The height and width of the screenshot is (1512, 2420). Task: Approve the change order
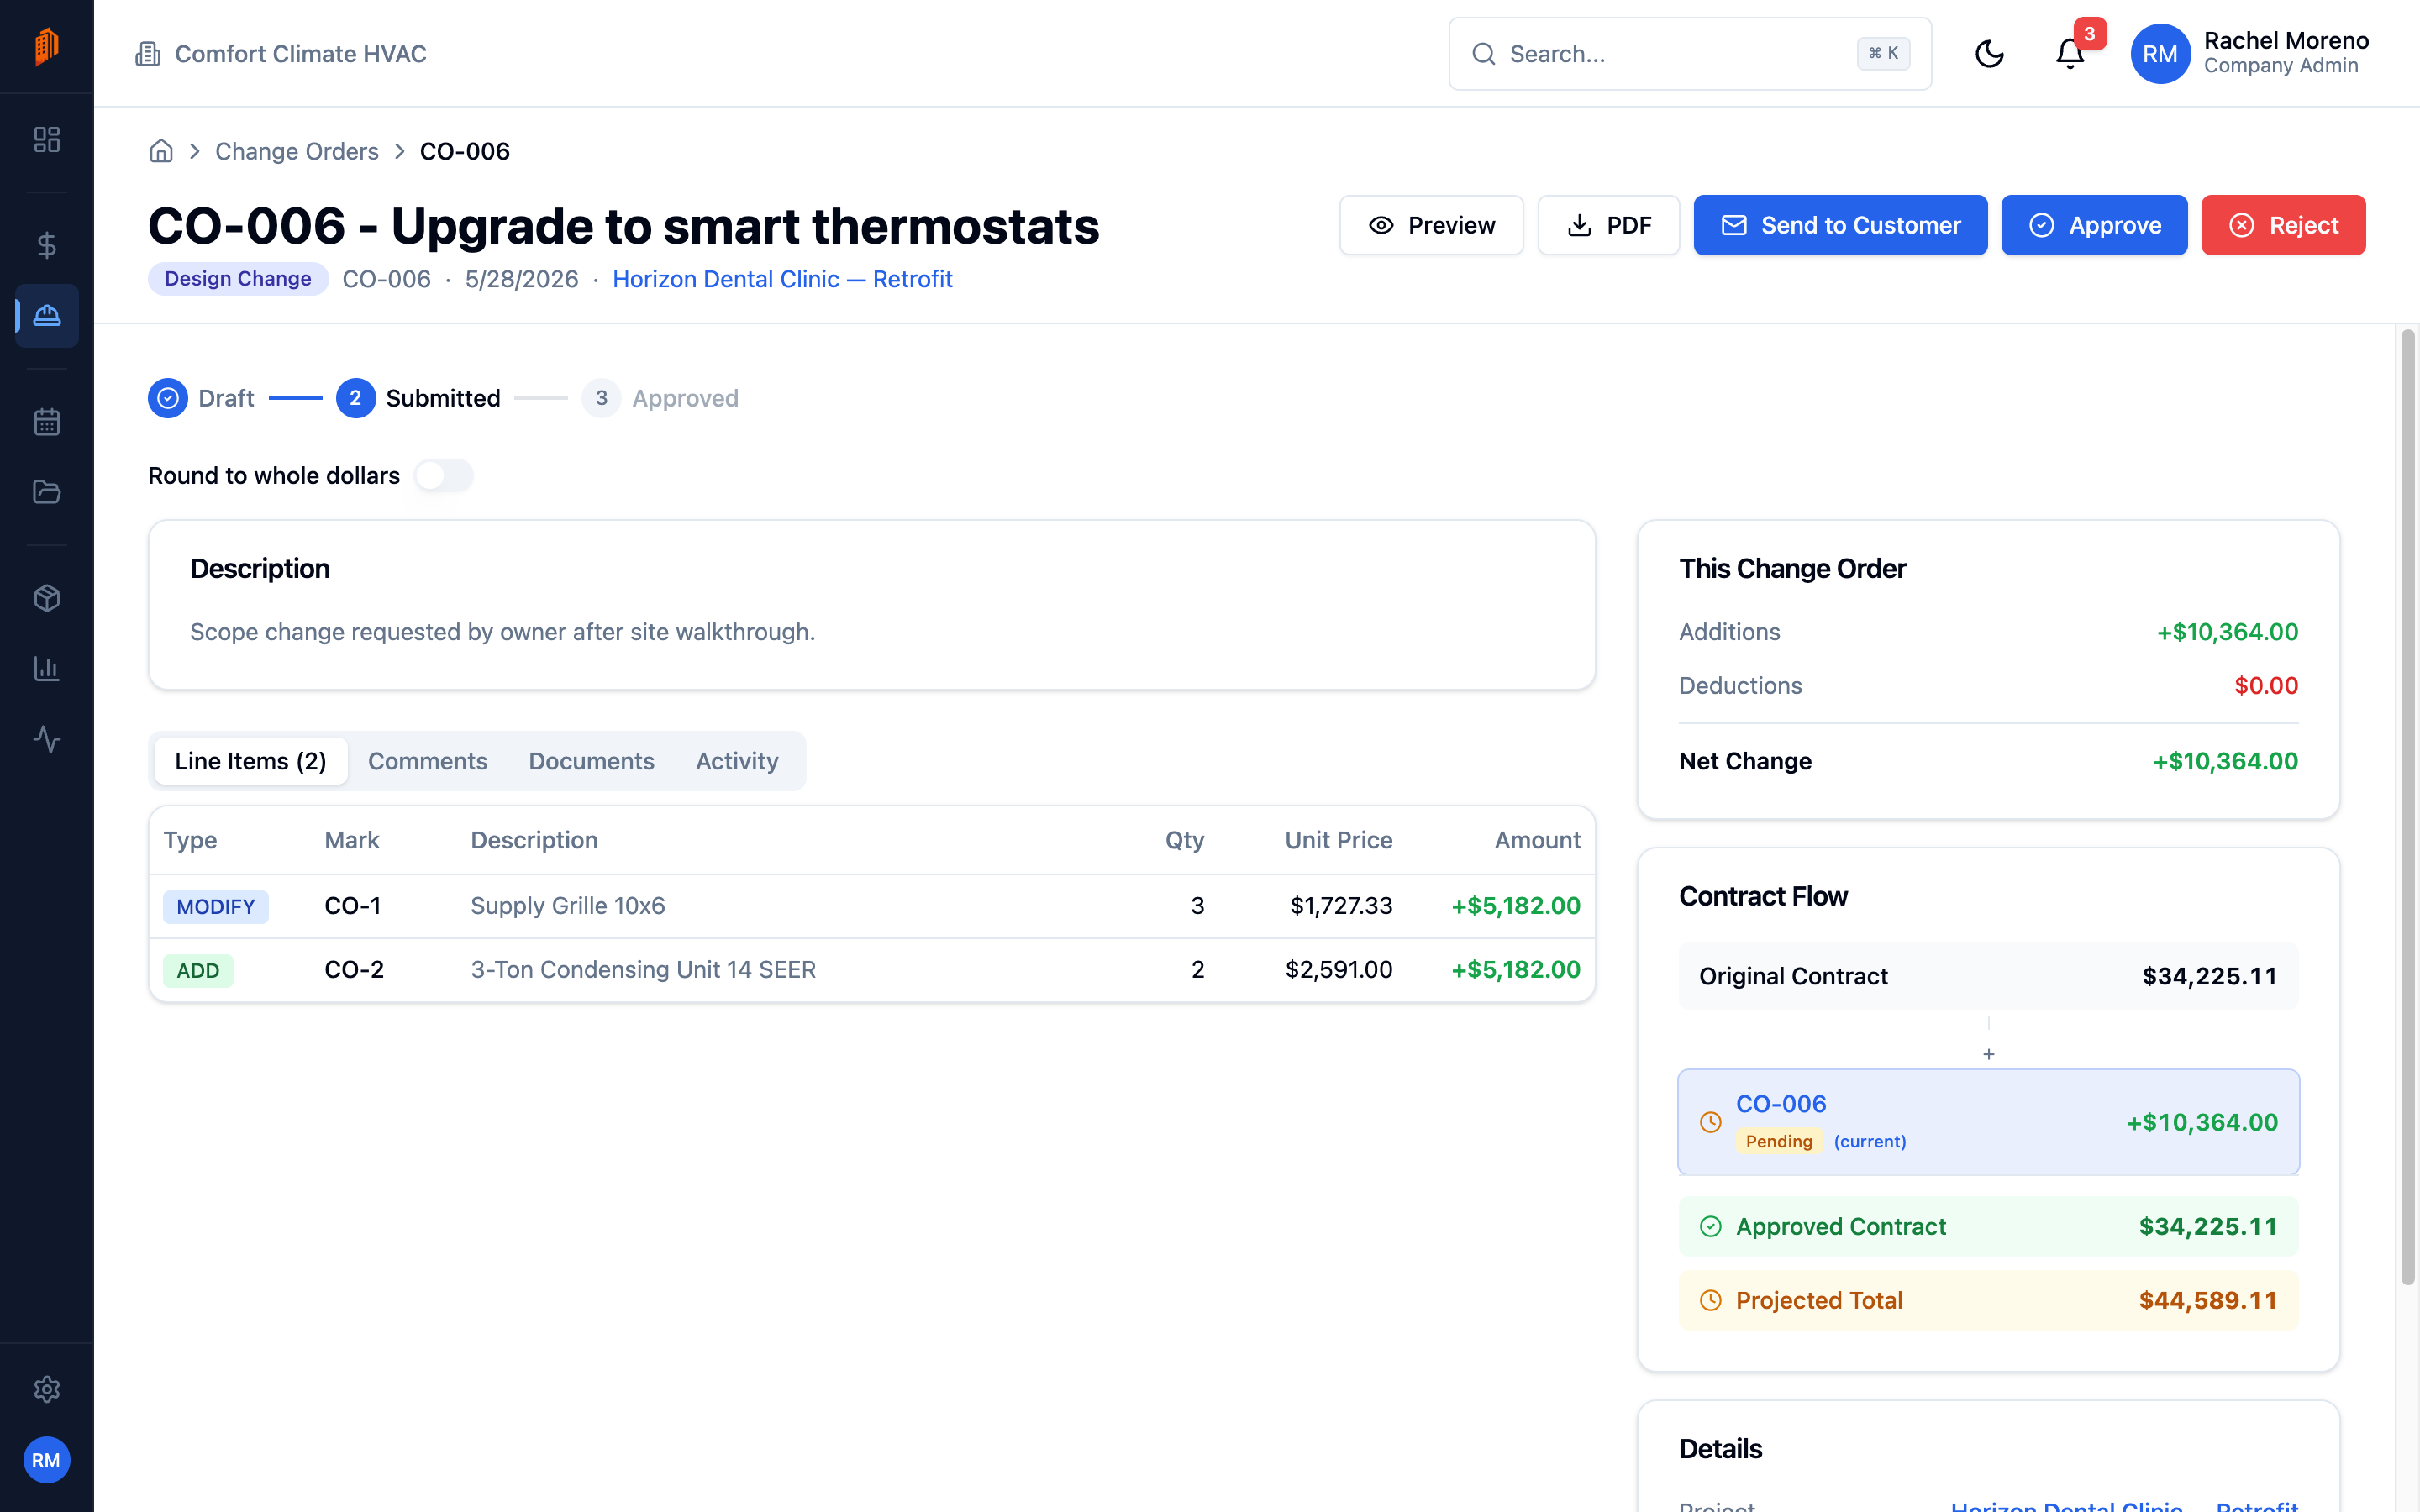tap(2094, 225)
